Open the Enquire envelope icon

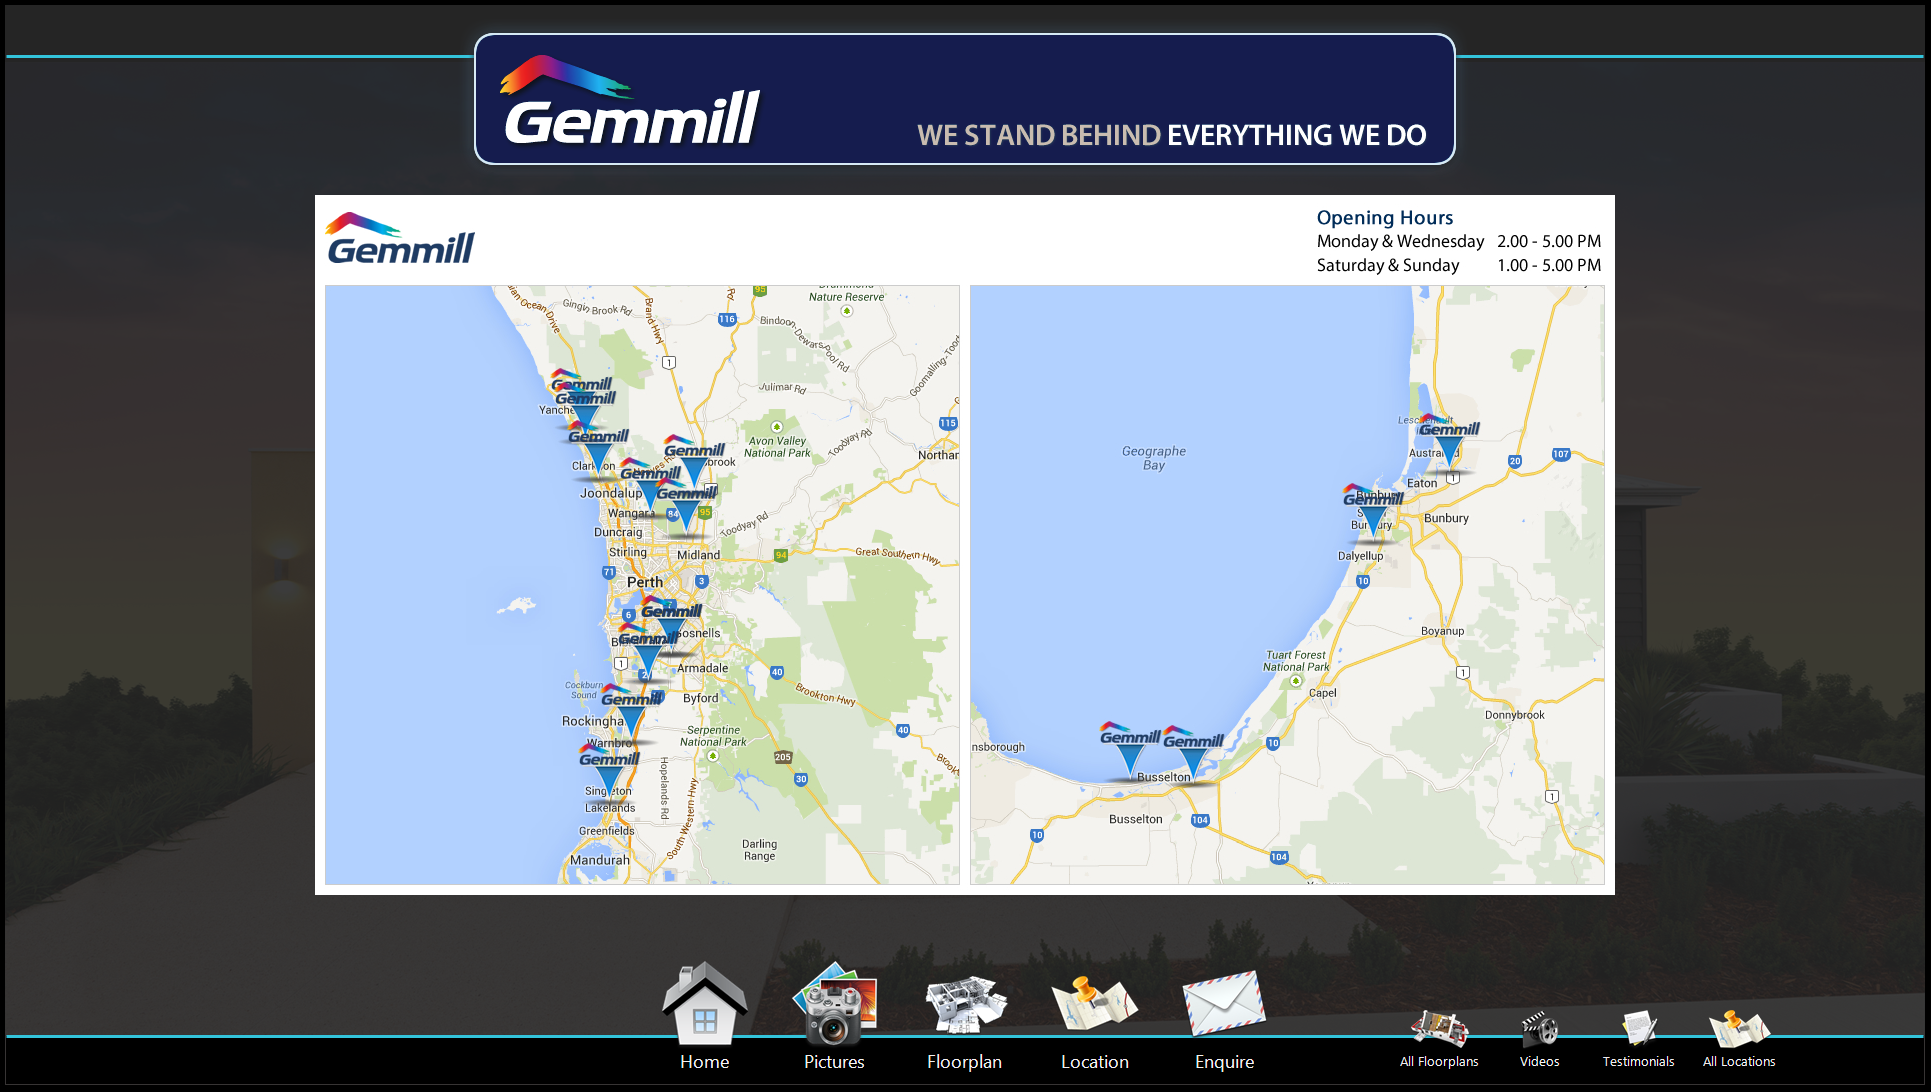coord(1224,1003)
